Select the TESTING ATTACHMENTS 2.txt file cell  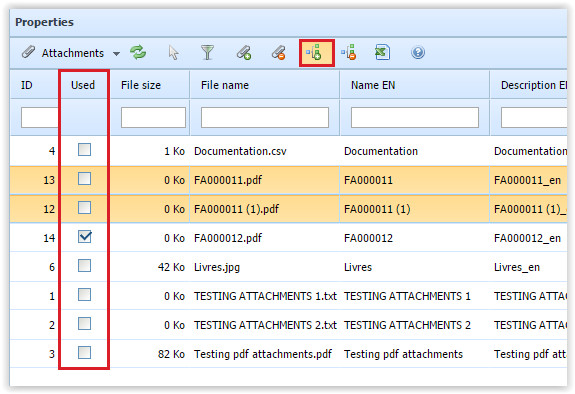[x=264, y=325]
